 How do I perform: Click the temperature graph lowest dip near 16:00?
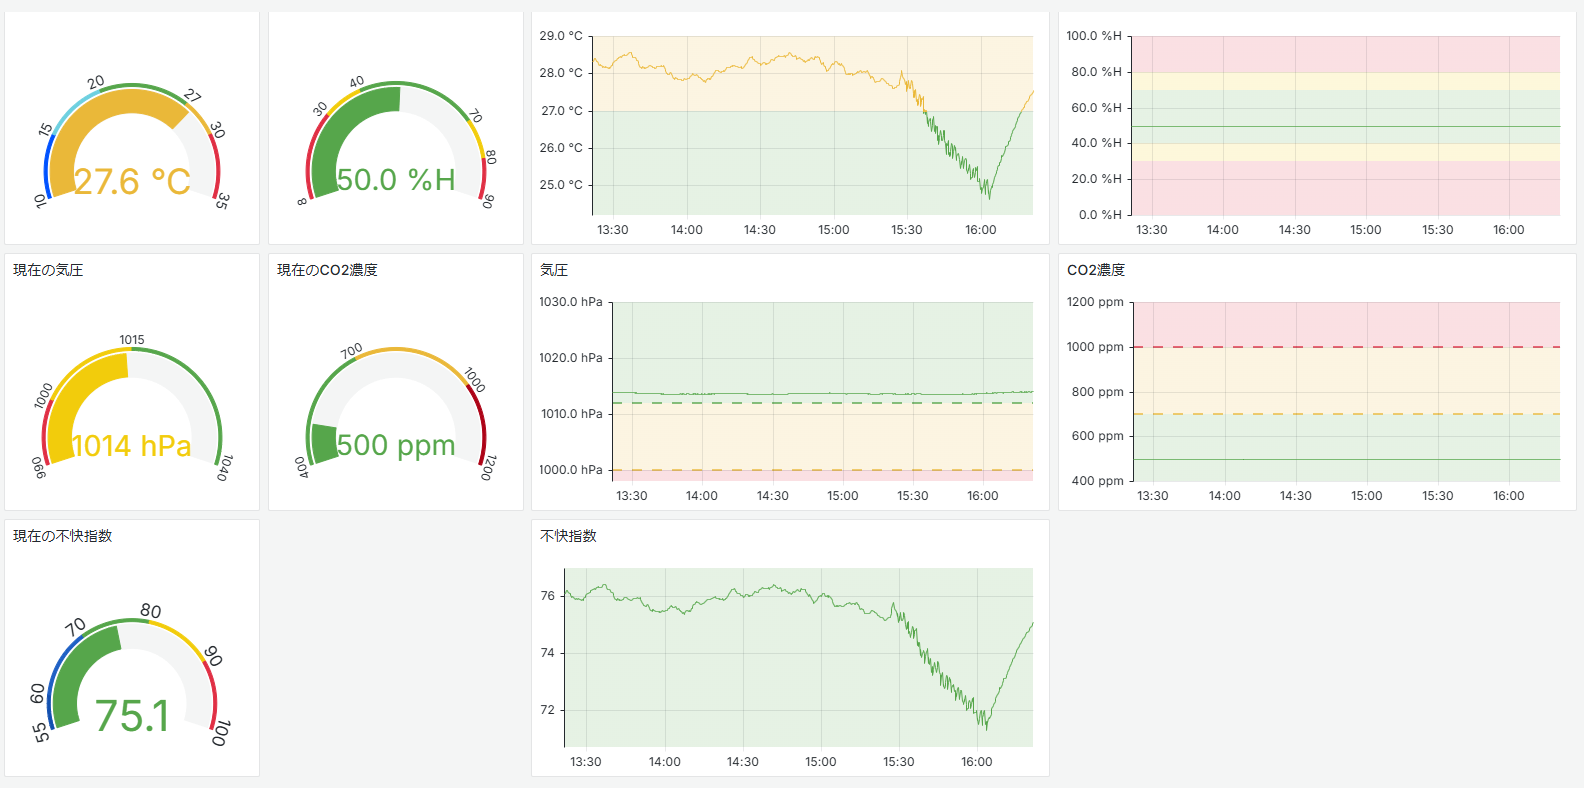988,193
